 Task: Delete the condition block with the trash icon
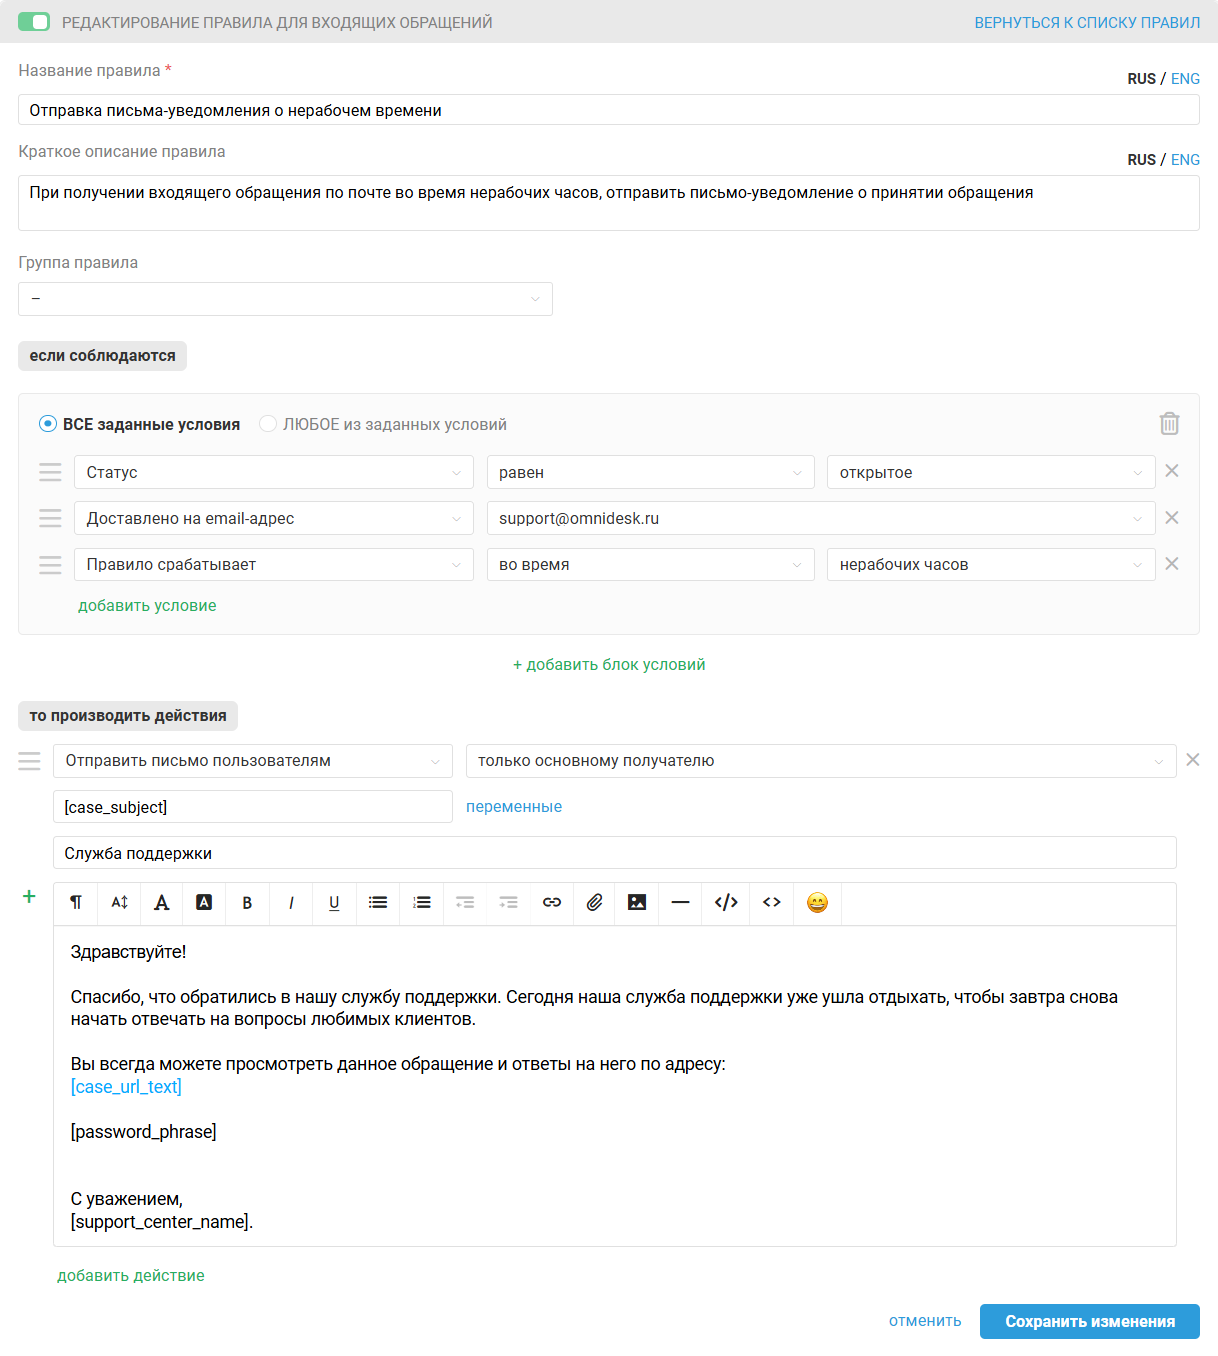(1169, 424)
